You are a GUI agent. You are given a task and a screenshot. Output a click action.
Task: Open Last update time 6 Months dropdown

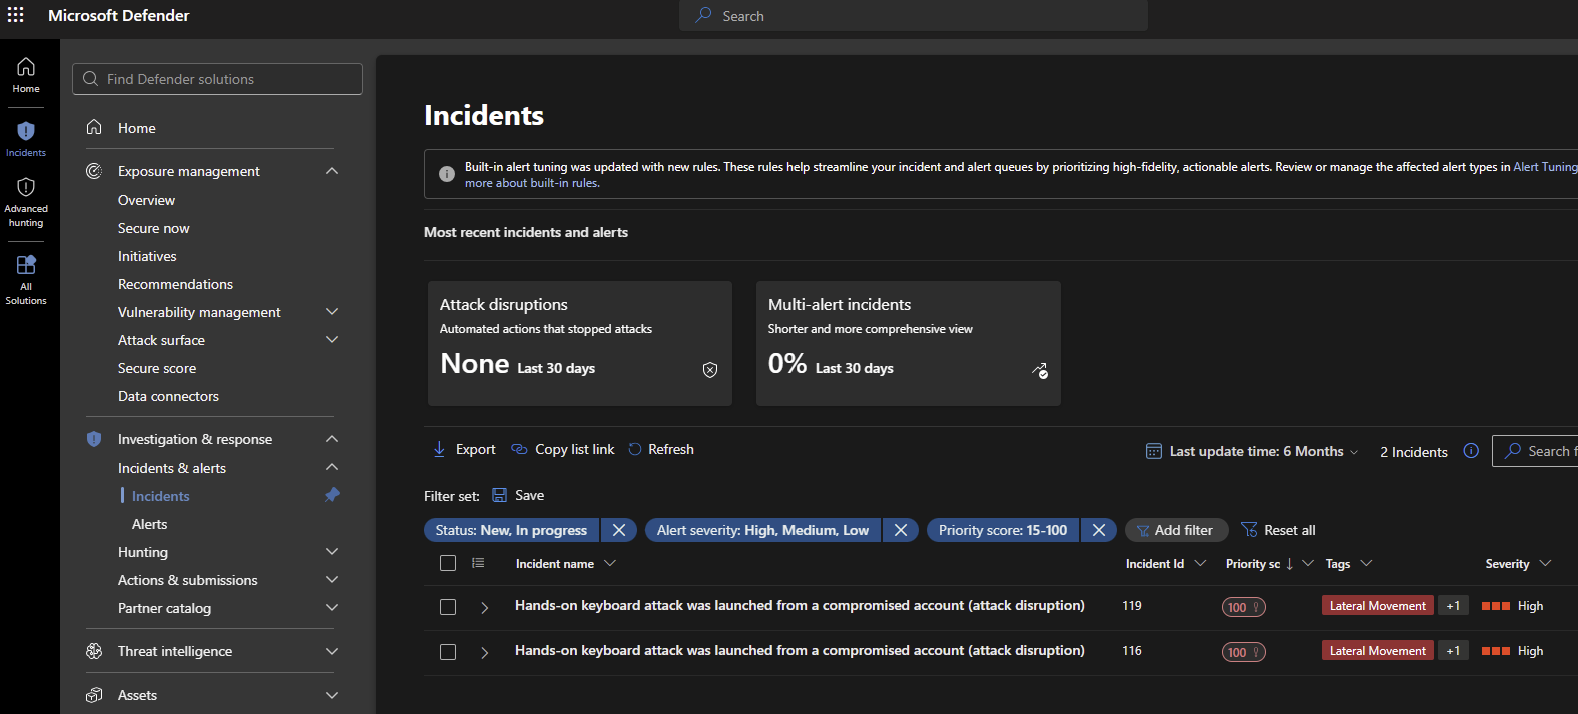pyautogui.click(x=1252, y=451)
